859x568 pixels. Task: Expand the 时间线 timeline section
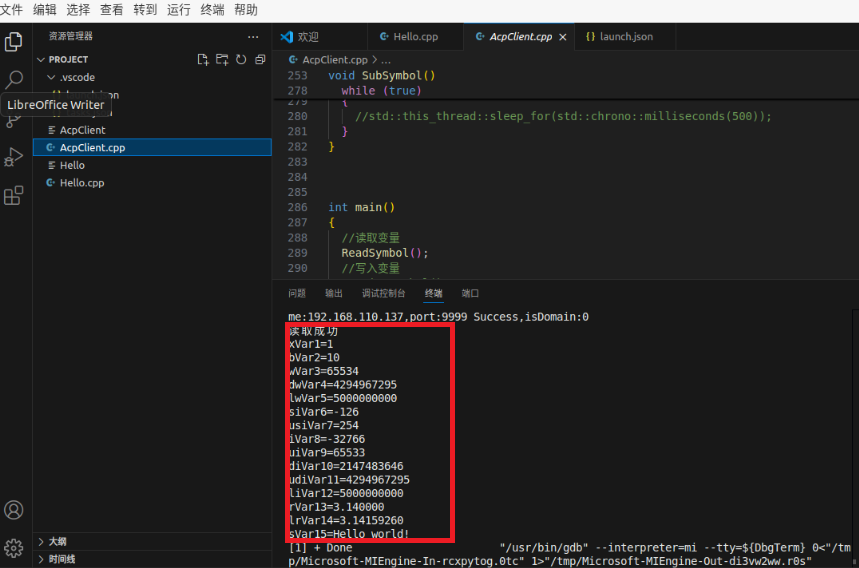click(41, 559)
